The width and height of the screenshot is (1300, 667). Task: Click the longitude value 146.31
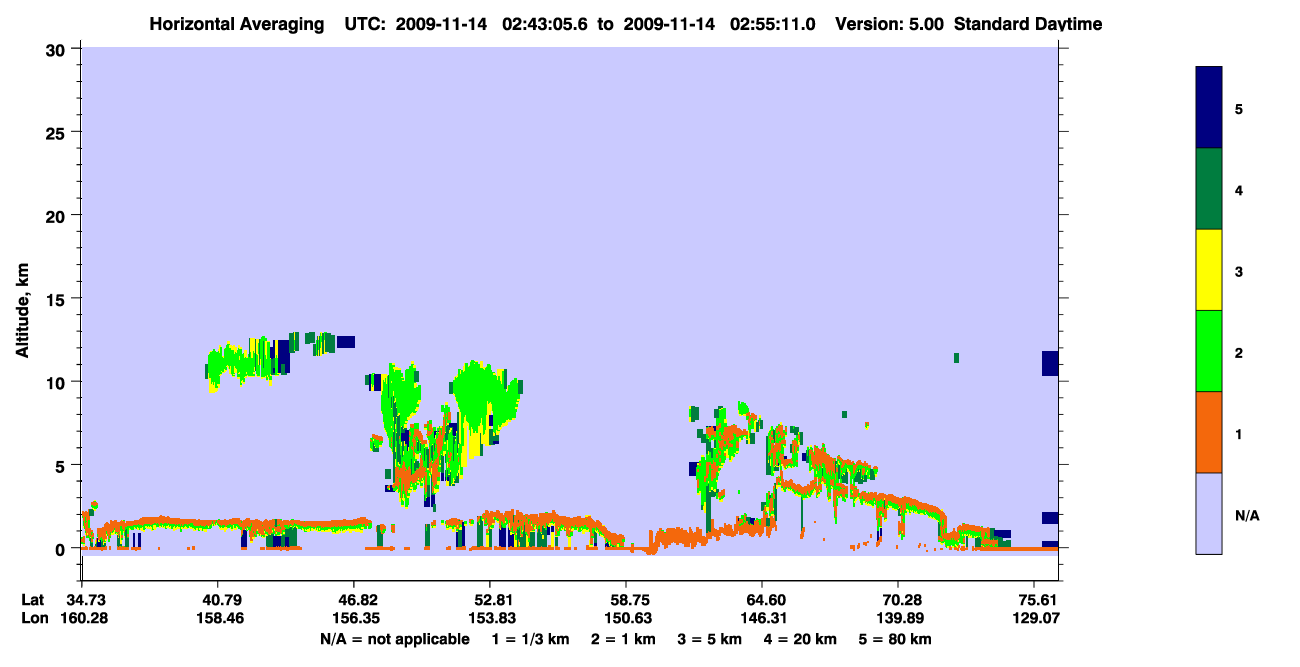(x=762, y=619)
